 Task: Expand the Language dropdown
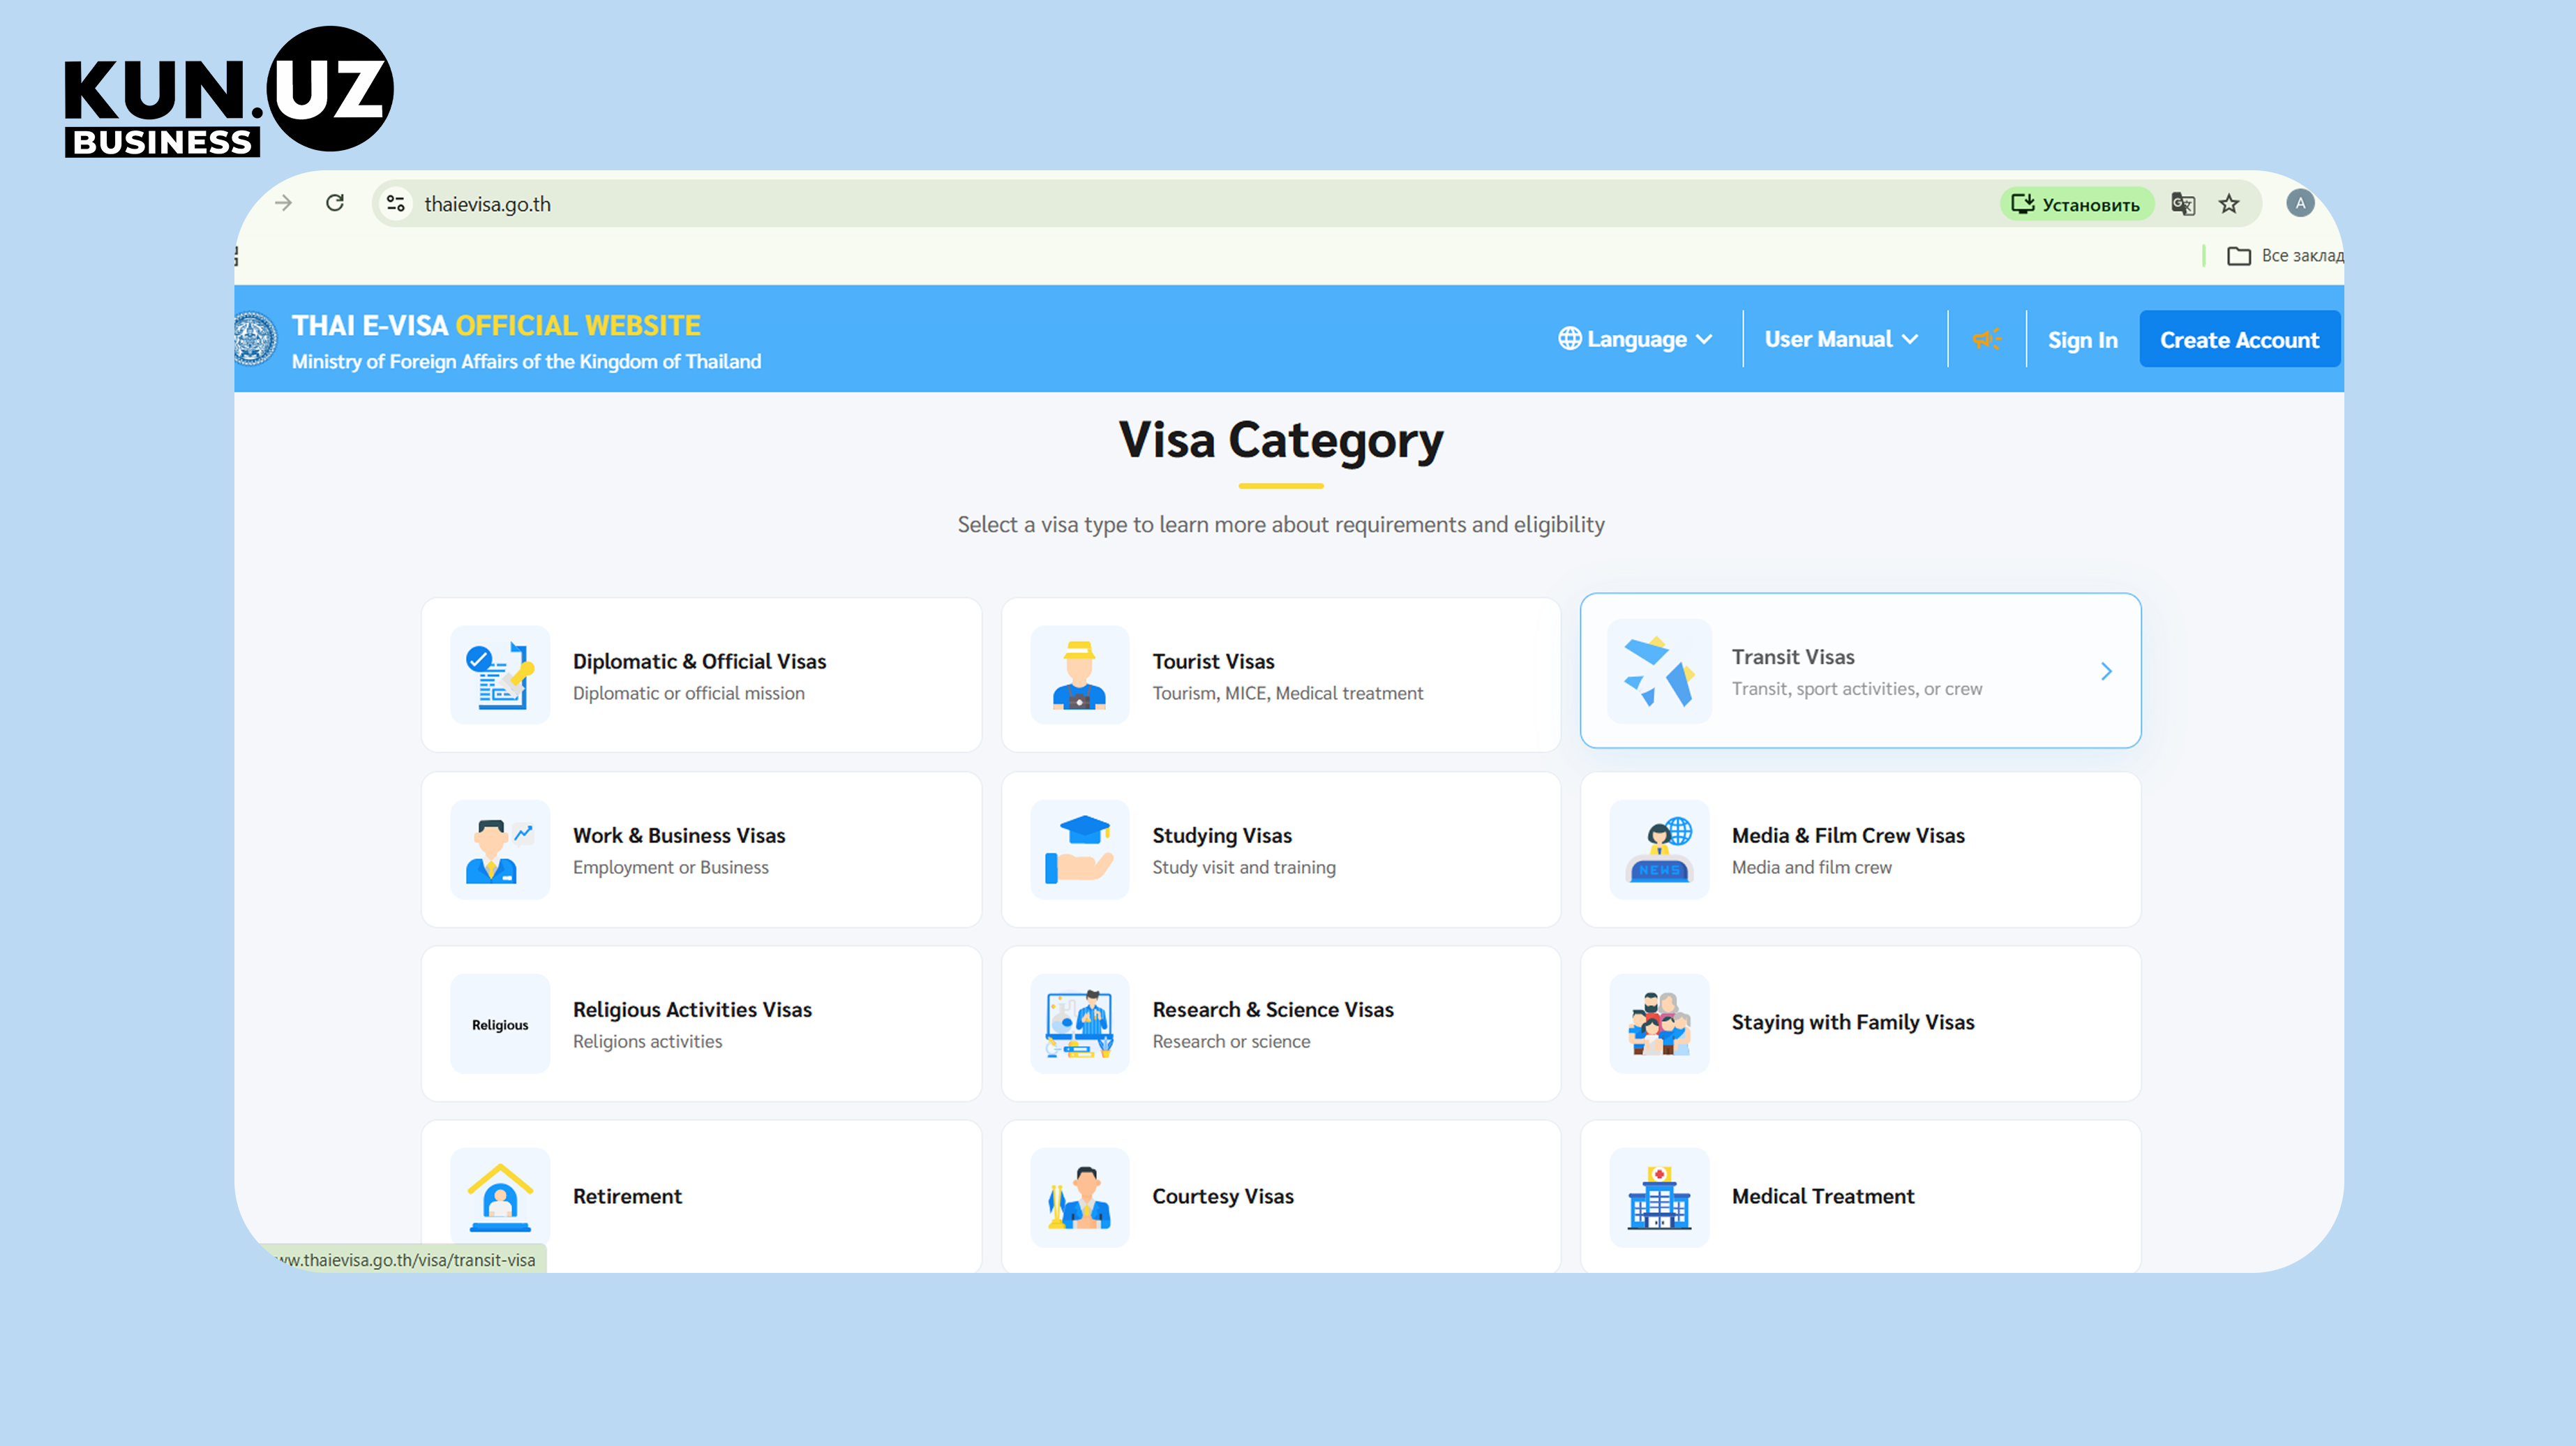[x=1636, y=339]
